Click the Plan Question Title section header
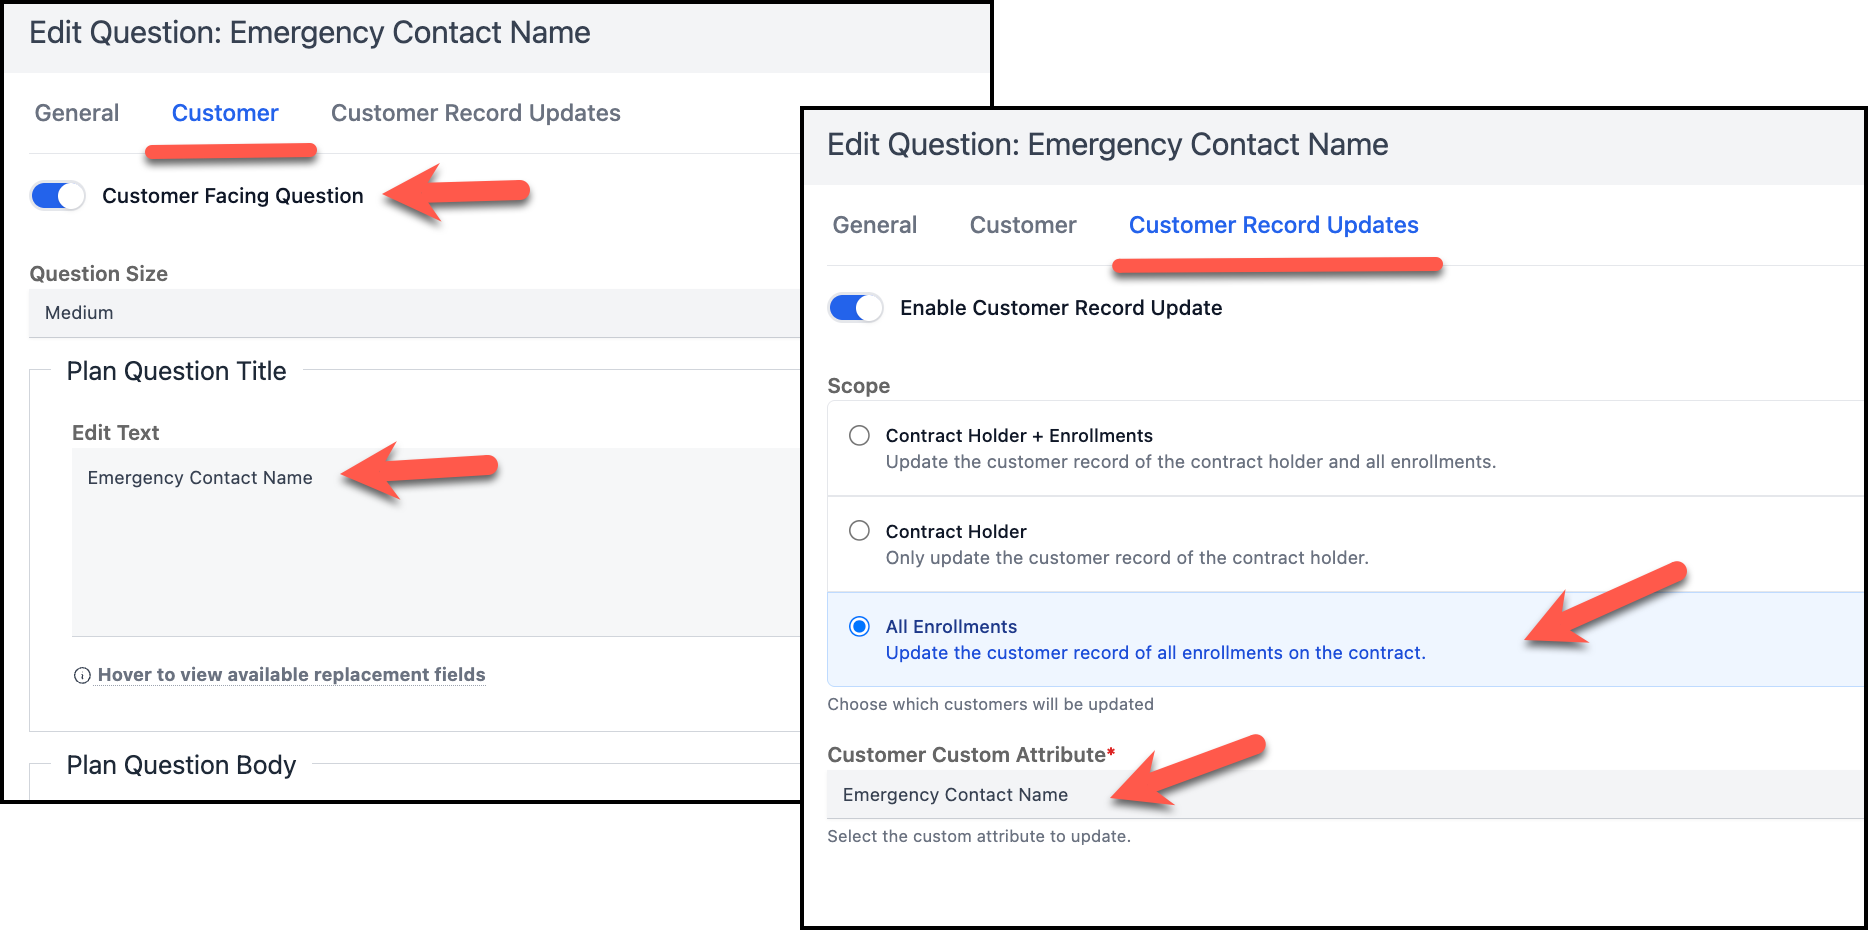The image size is (1868, 930). coord(176,371)
